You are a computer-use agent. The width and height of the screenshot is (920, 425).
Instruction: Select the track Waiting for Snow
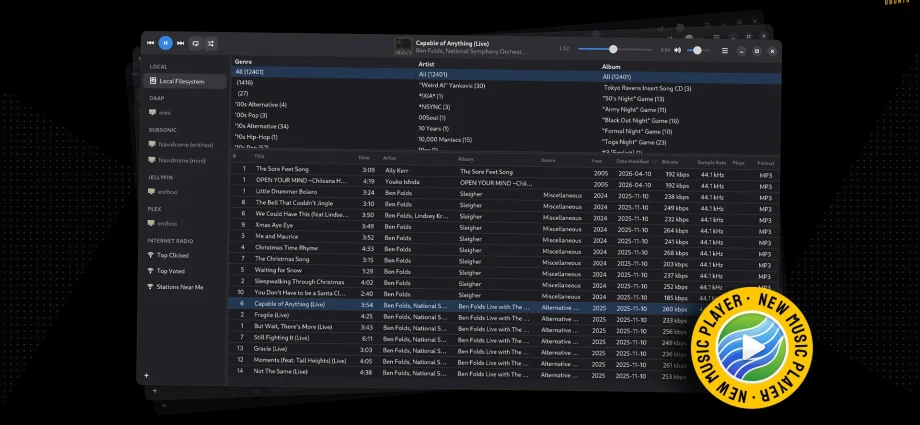278,270
